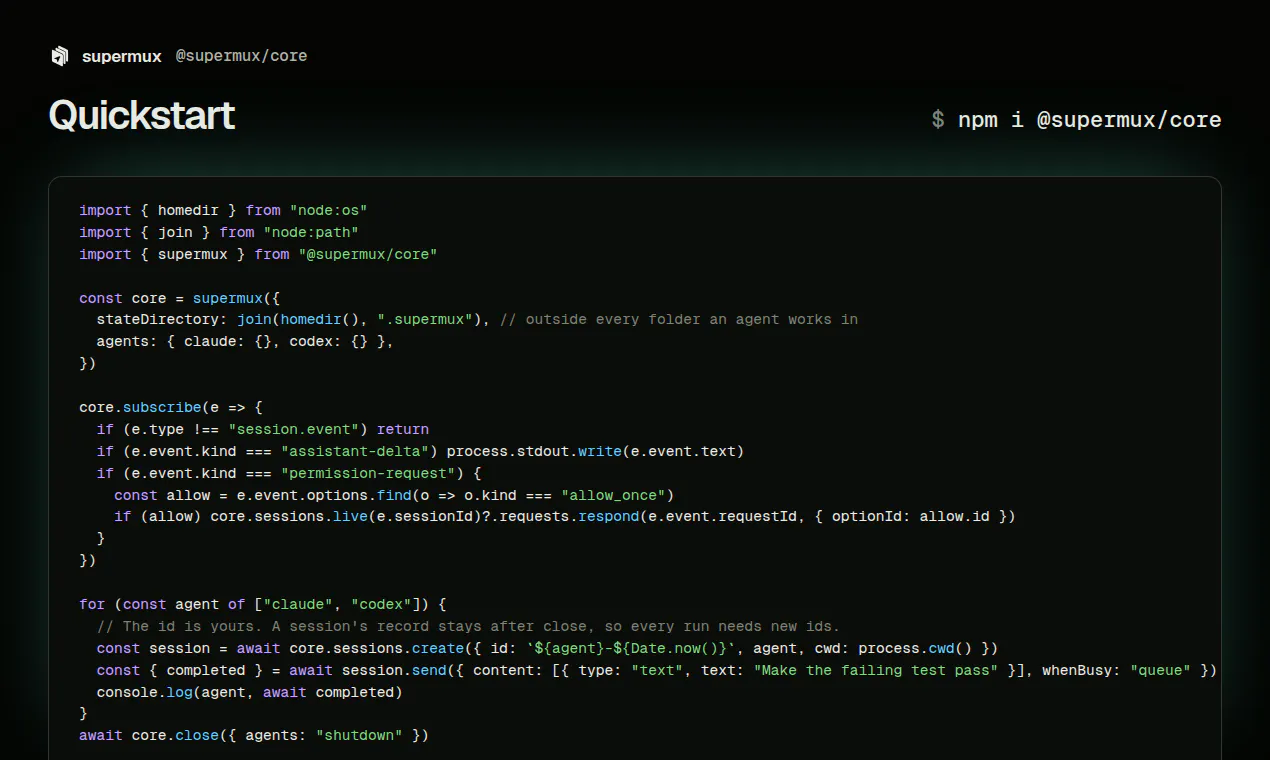Click the @supermux/core package label

(x=241, y=56)
